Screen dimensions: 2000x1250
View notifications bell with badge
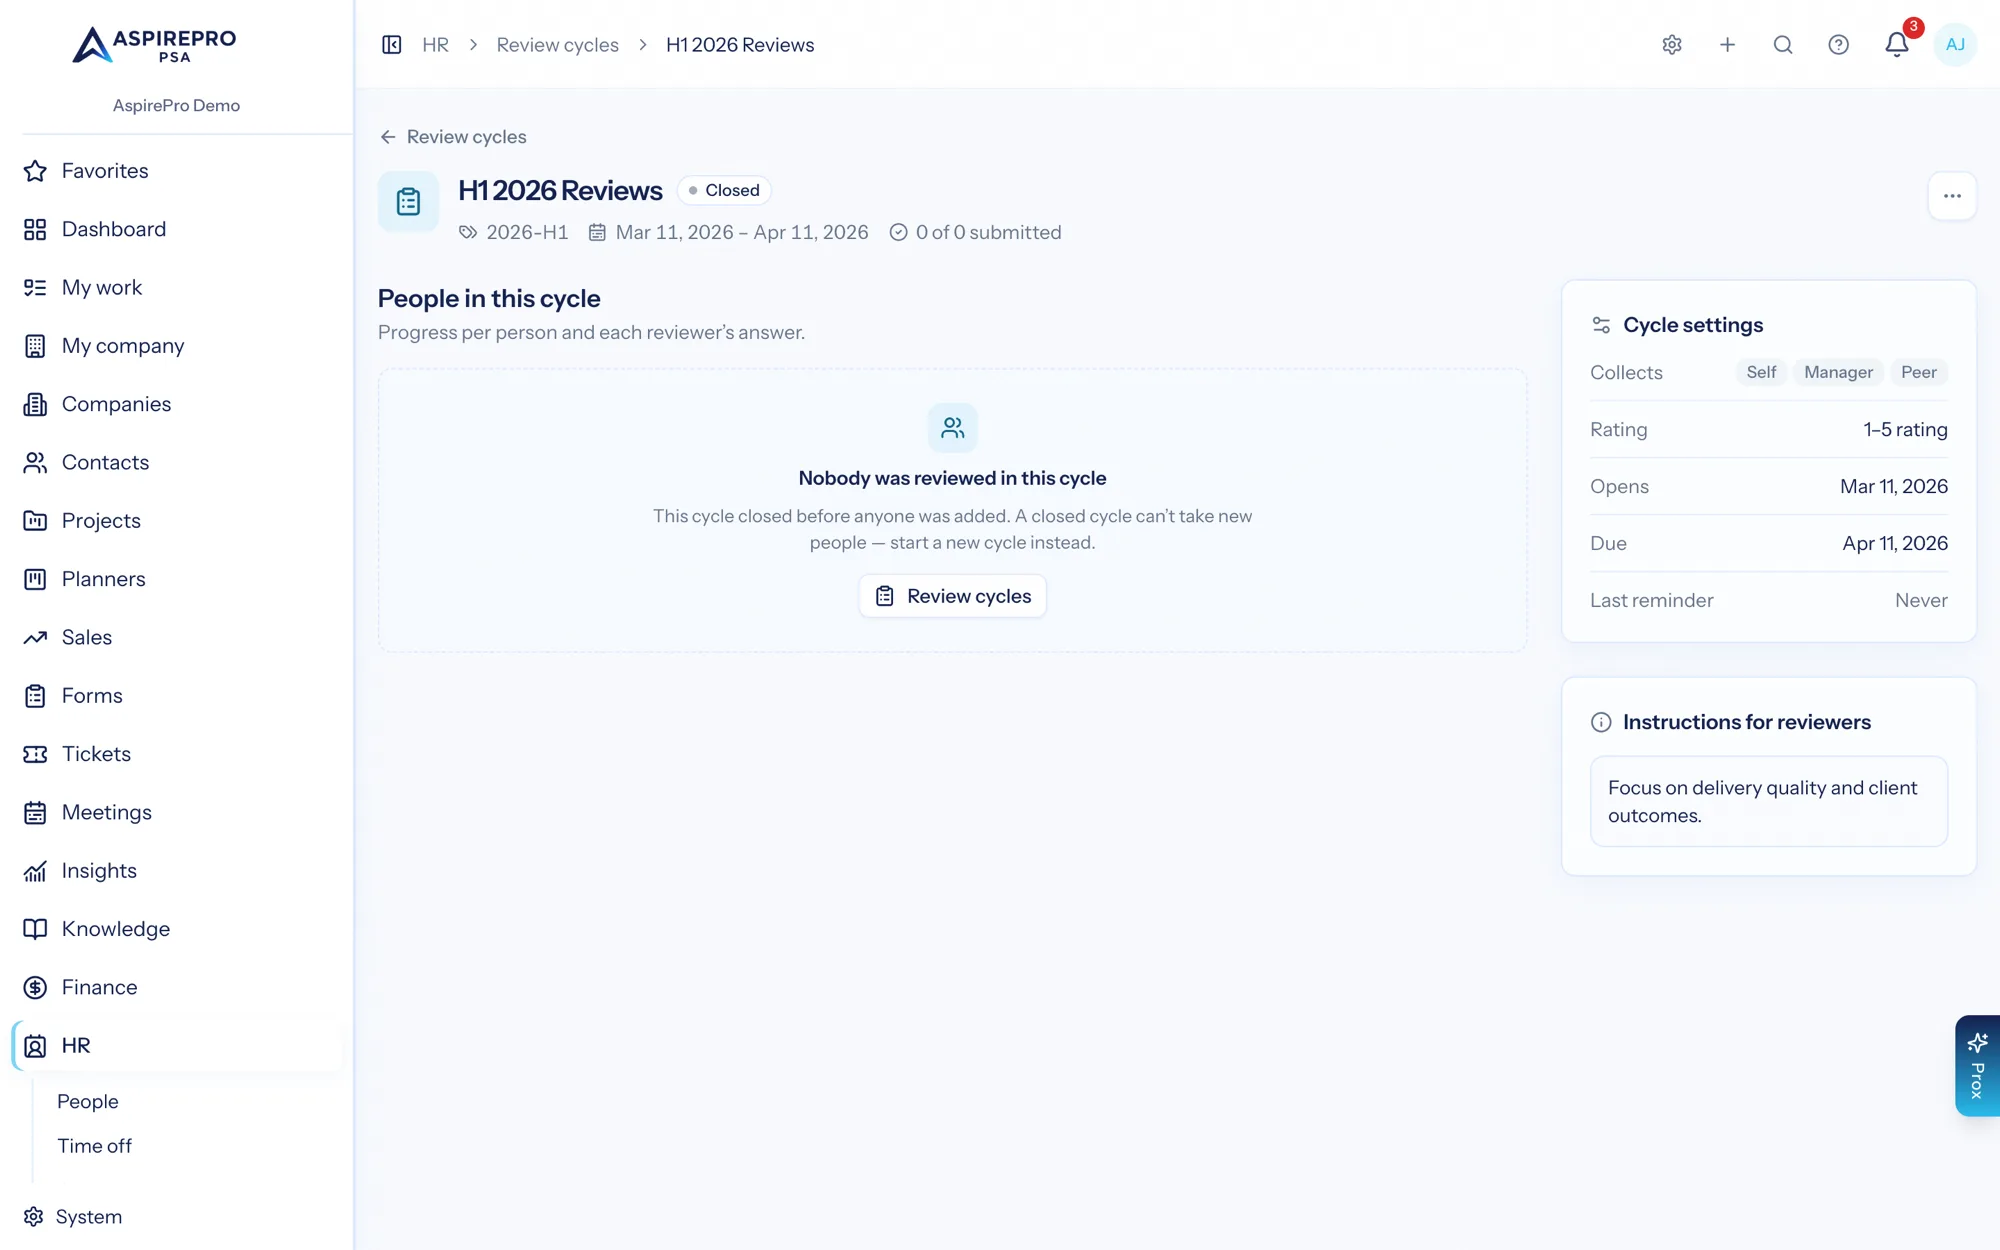[1897, 45]
